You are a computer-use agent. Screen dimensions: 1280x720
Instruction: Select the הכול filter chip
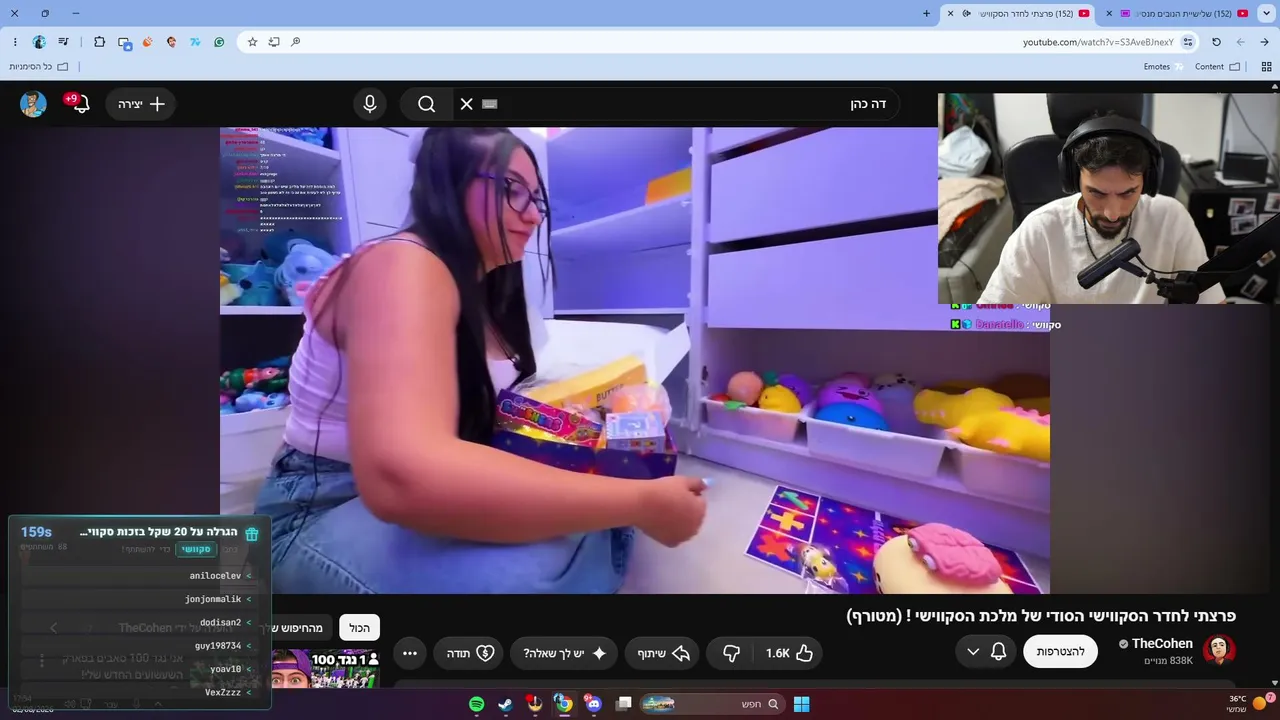click(359, 628)
